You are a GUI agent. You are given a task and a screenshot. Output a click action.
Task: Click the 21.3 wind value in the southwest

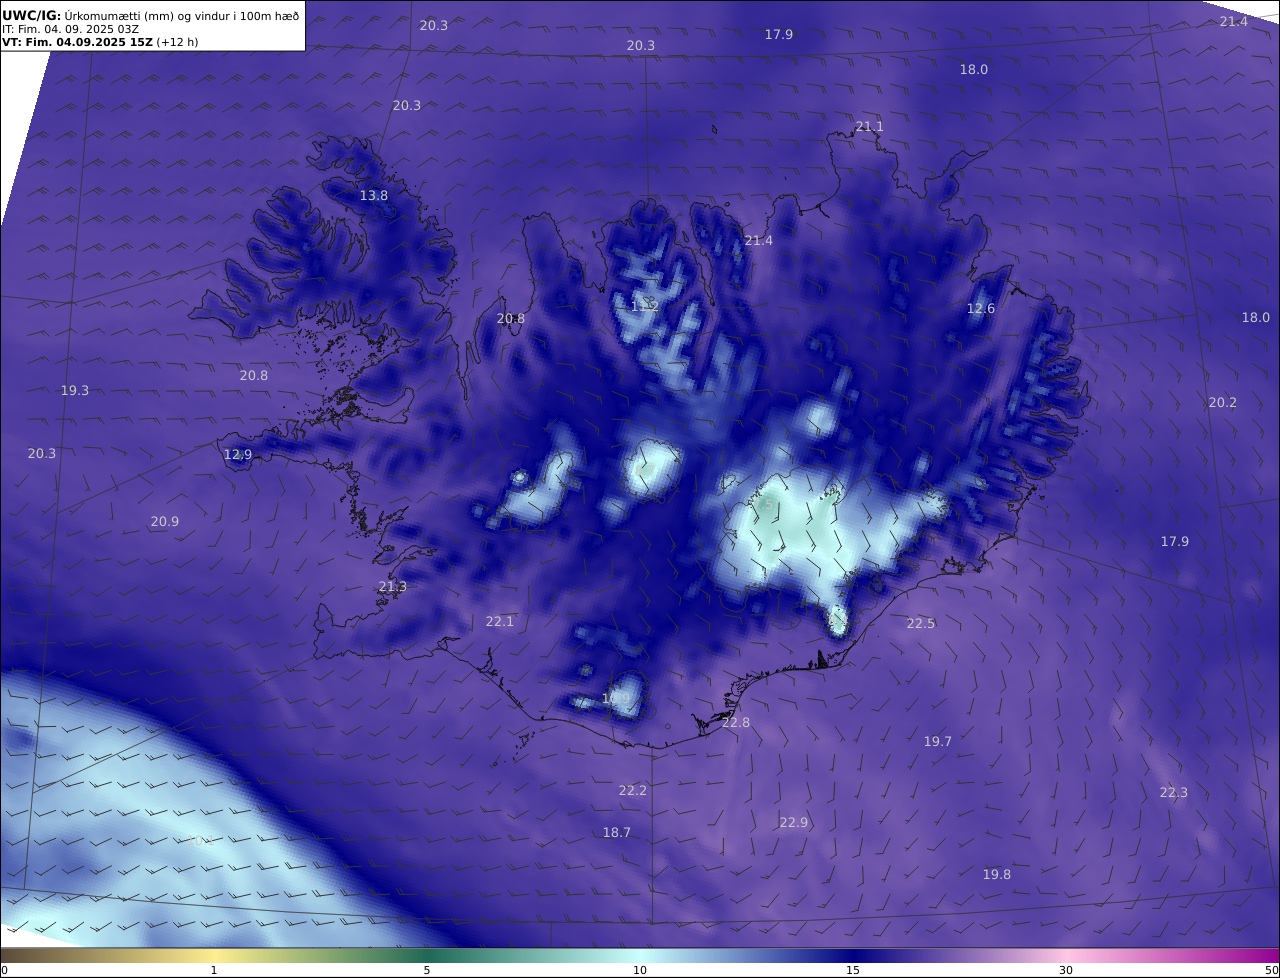click(x=392, y=587)
